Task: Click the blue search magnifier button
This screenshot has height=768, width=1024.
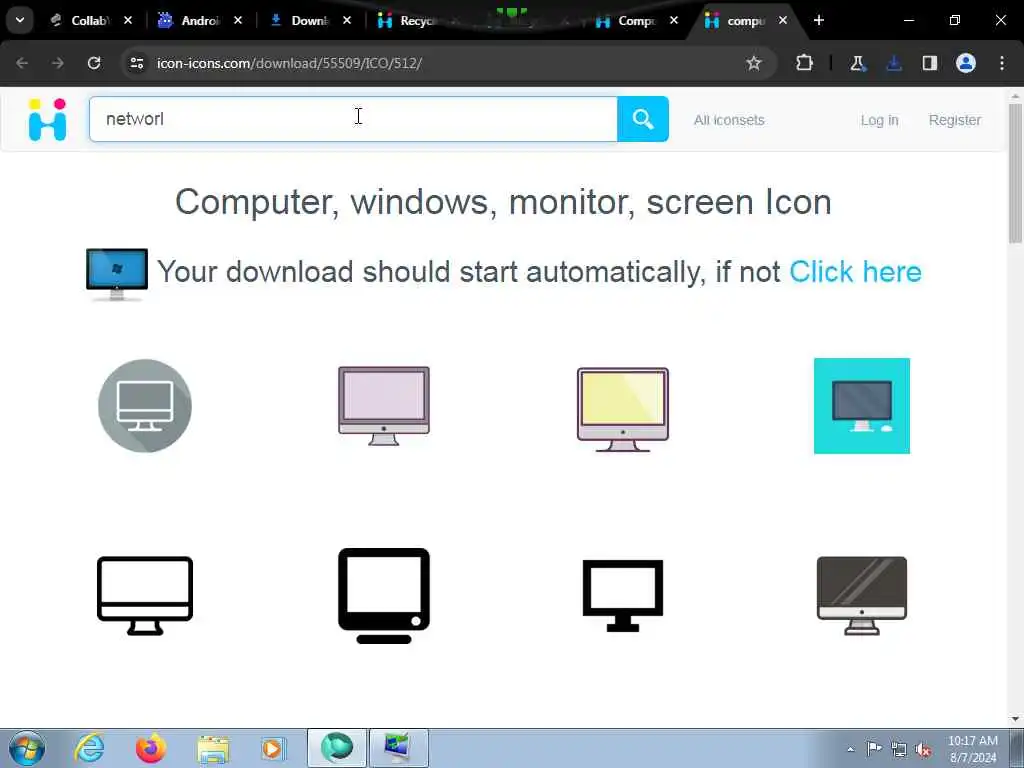Action: (643, 119)
